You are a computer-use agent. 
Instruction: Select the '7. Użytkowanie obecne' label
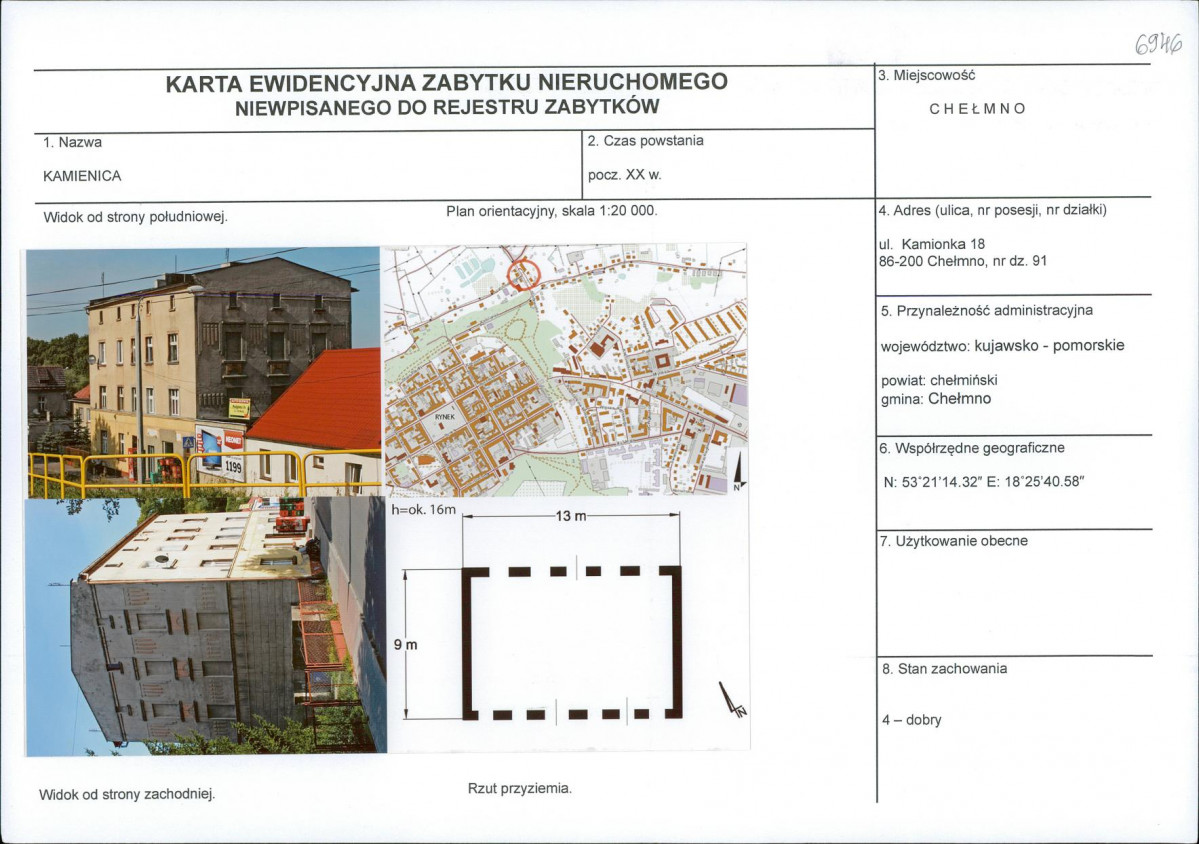click(954, 541)
